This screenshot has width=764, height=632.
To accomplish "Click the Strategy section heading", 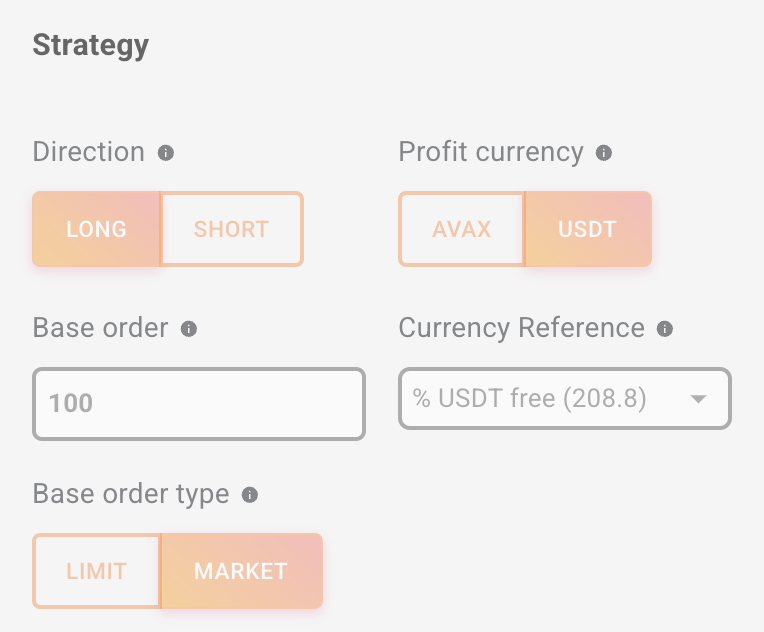I will (90, 45).
